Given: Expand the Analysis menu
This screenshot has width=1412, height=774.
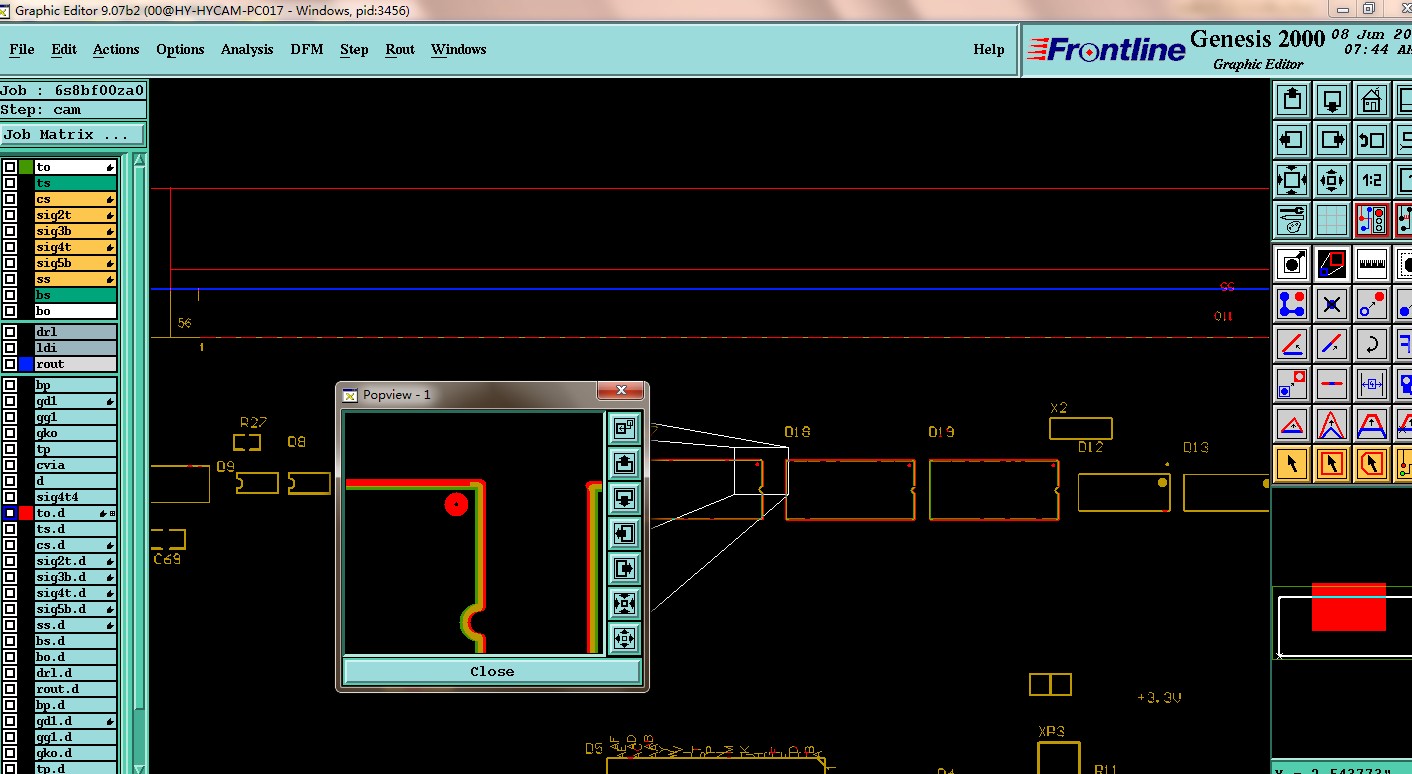Looking at the screenshot, I should (x=247, y=49).
